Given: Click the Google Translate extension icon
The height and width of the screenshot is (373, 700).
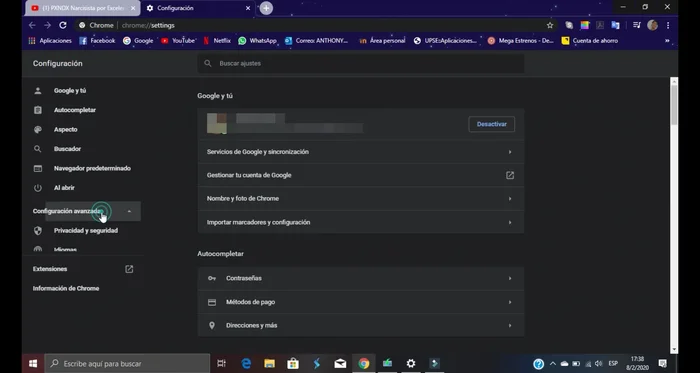Looking at the screenshot, I should click(616, 25).
